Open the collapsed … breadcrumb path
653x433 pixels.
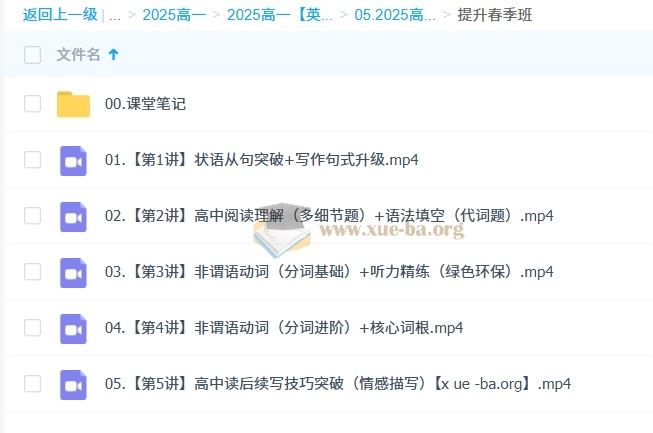[x=115, y=16]
